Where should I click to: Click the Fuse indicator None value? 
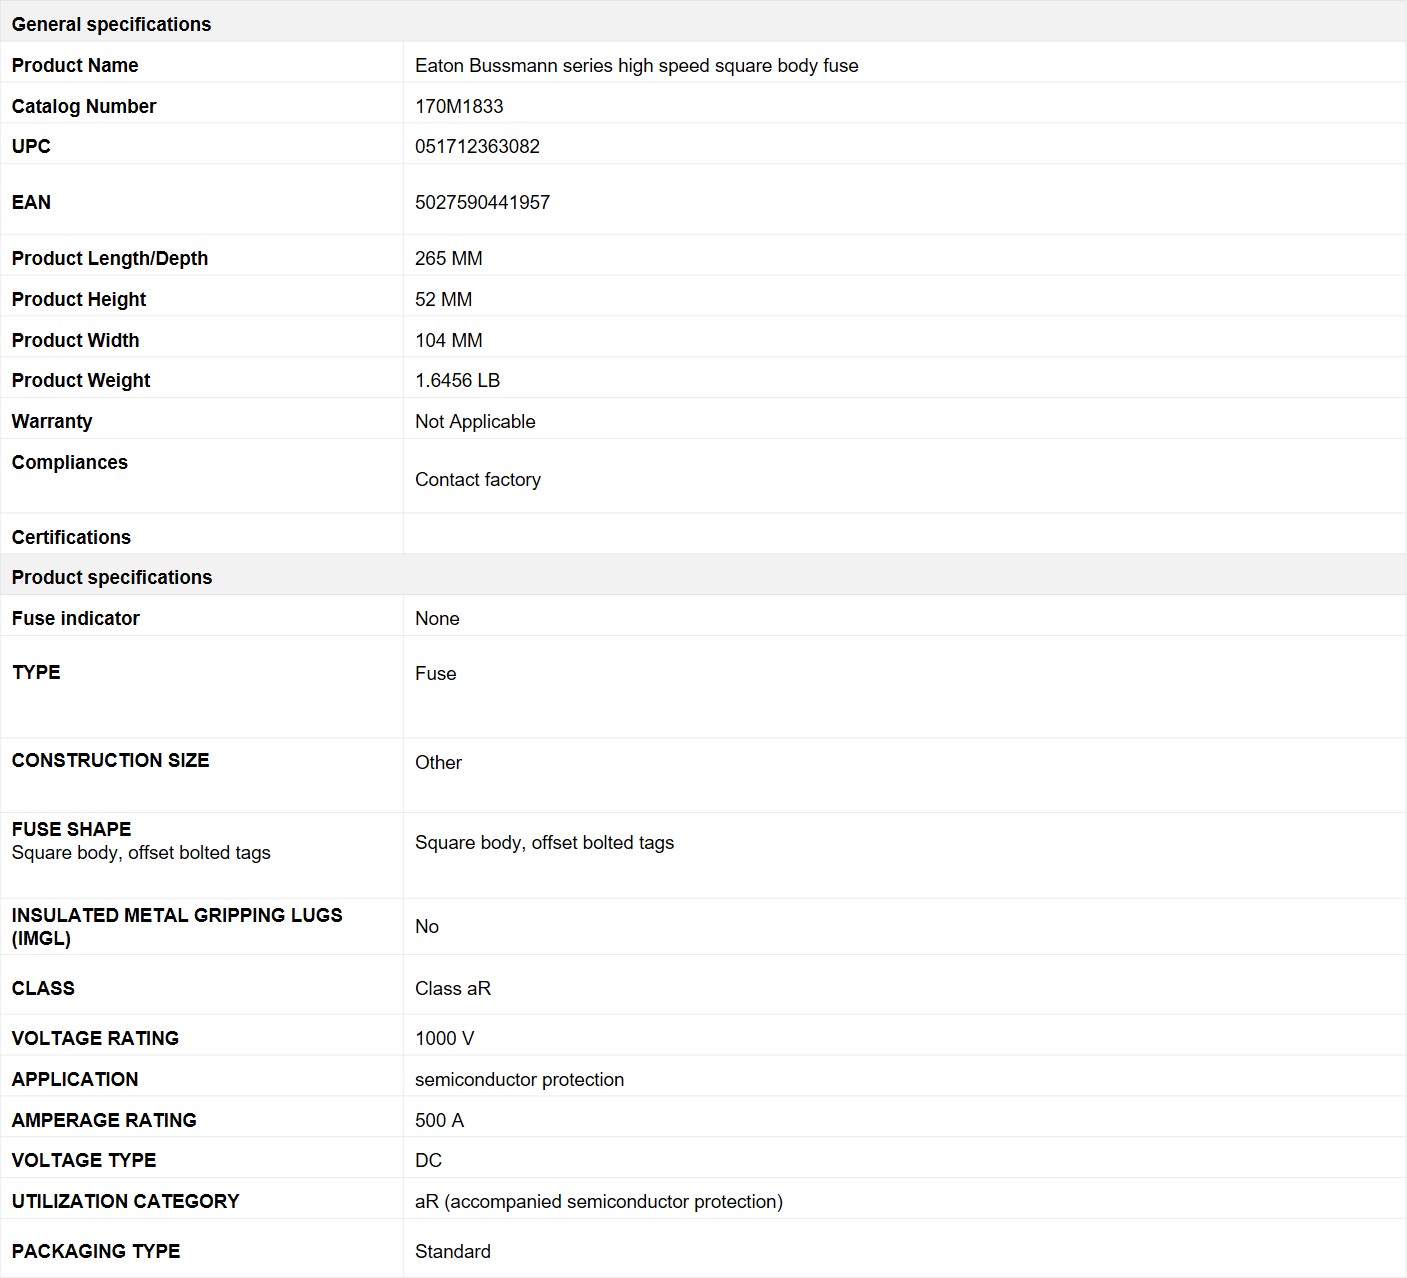[x=437, y=618]
